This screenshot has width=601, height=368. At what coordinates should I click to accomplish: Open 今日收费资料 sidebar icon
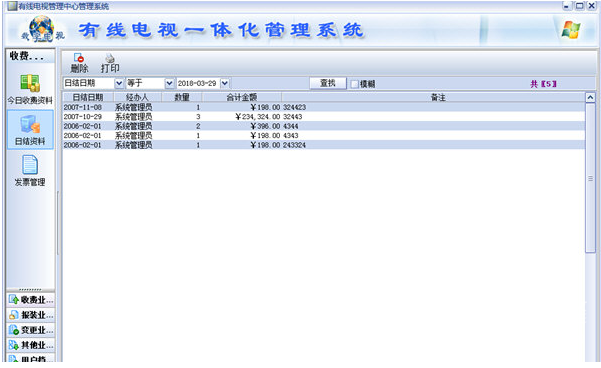(x=30, y=83)
